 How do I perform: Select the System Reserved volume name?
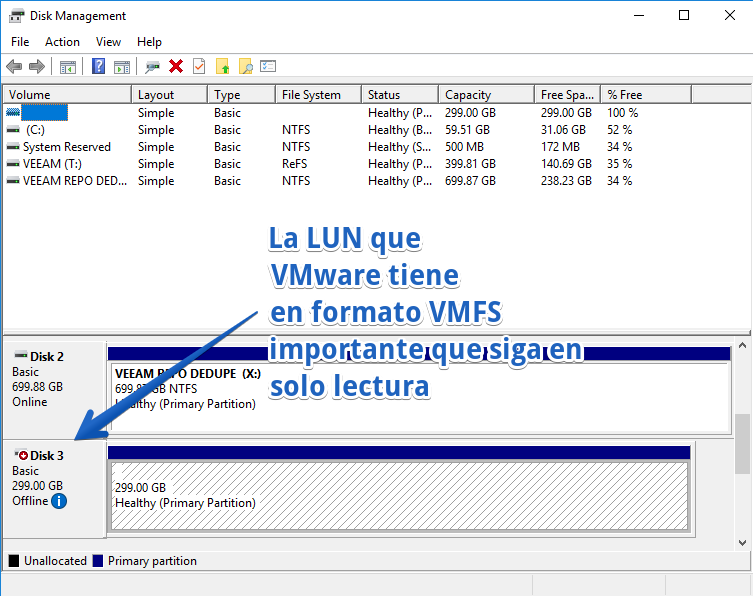[x=67, y=146]
